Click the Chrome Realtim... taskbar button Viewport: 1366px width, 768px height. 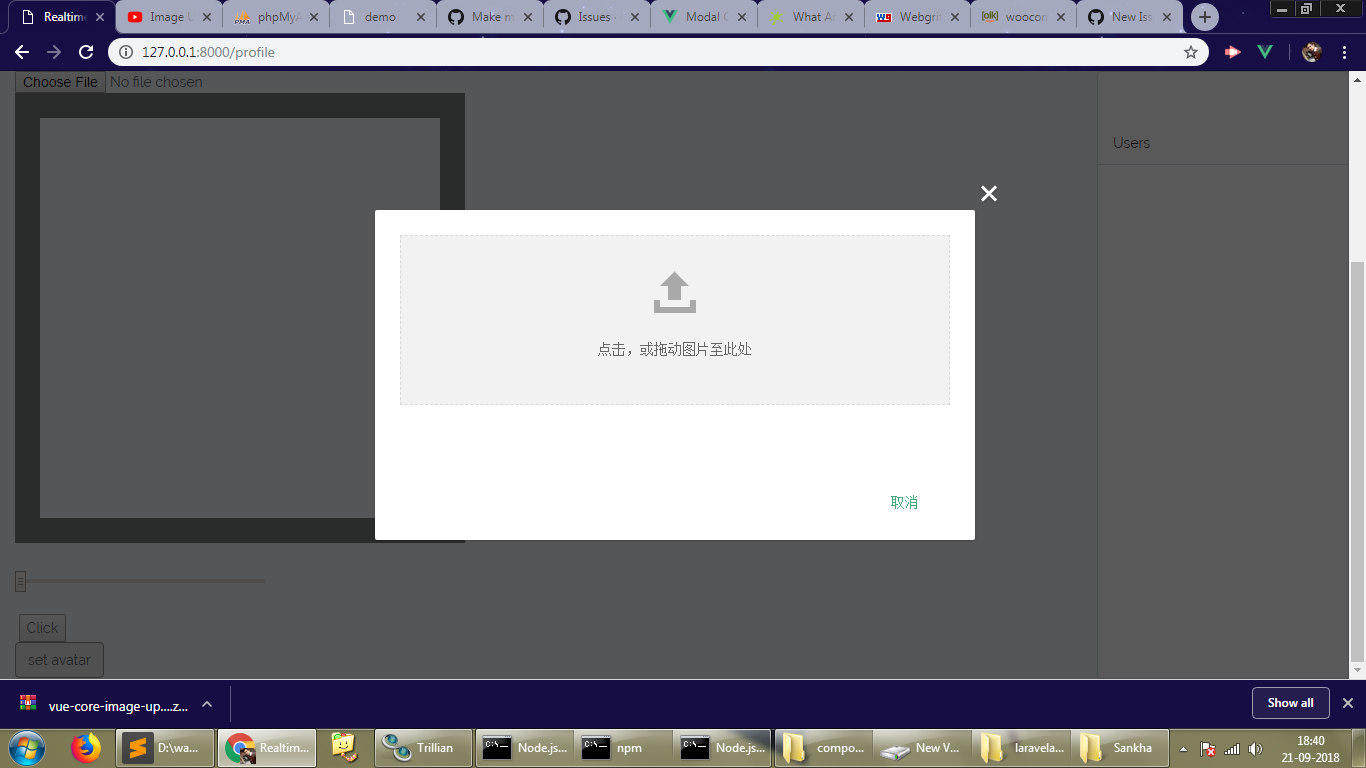click(x=267, y=747)
